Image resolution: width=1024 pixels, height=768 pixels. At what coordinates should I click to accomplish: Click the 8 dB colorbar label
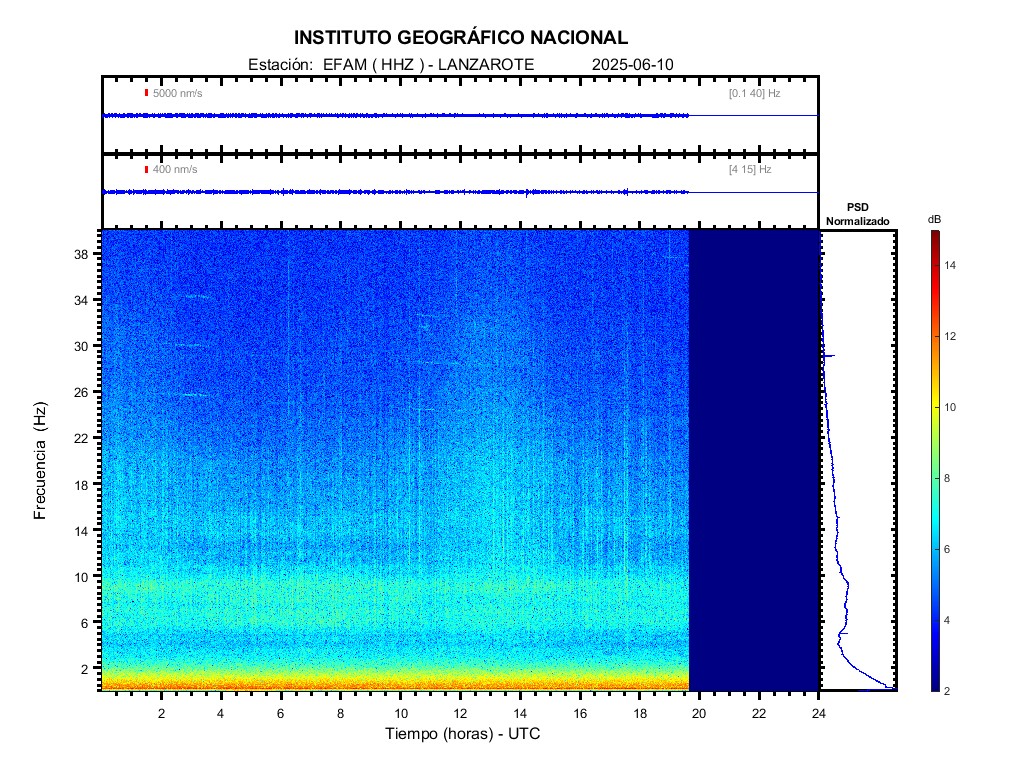pos(947,479)
